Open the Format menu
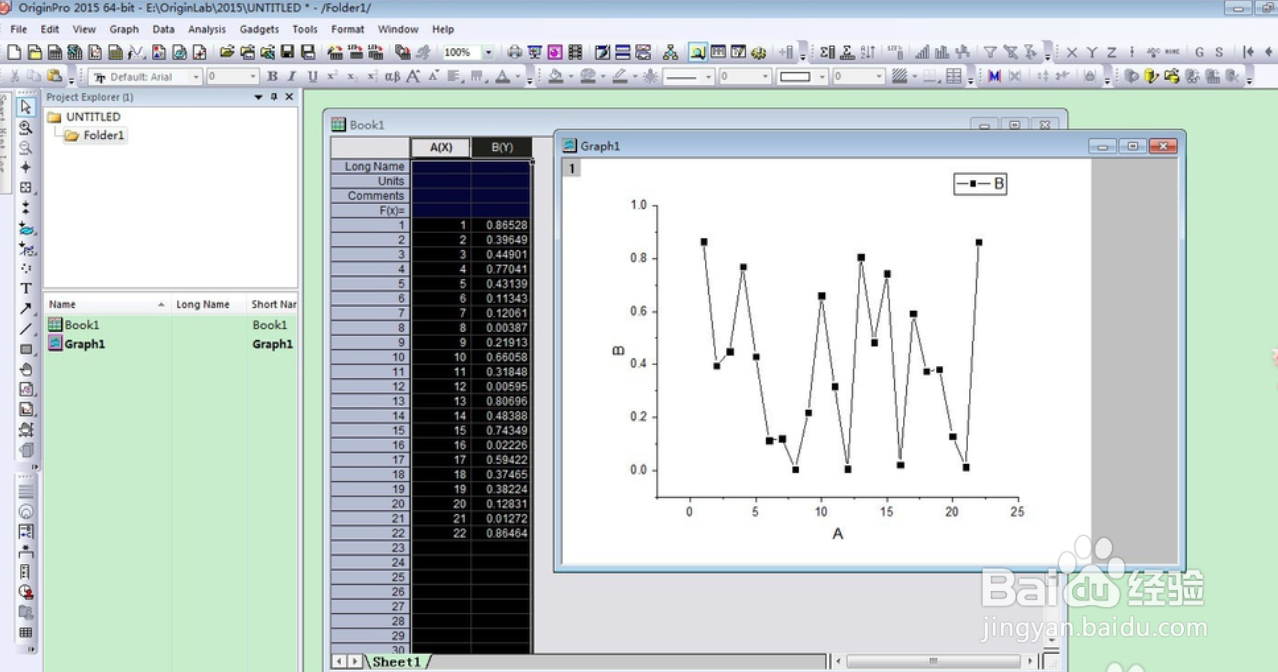 pyautogui.click(x=348, y=29)
